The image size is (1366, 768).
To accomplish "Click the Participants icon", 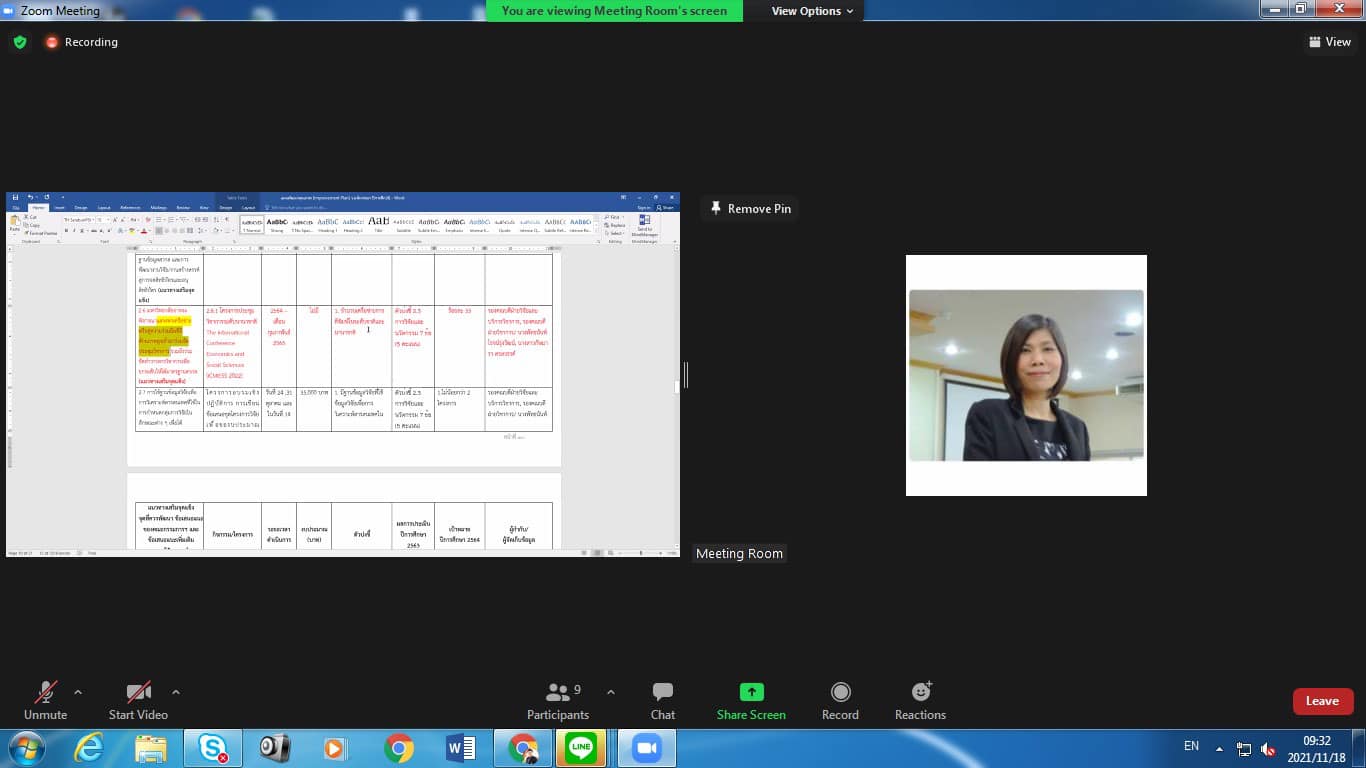I will 558,693.
